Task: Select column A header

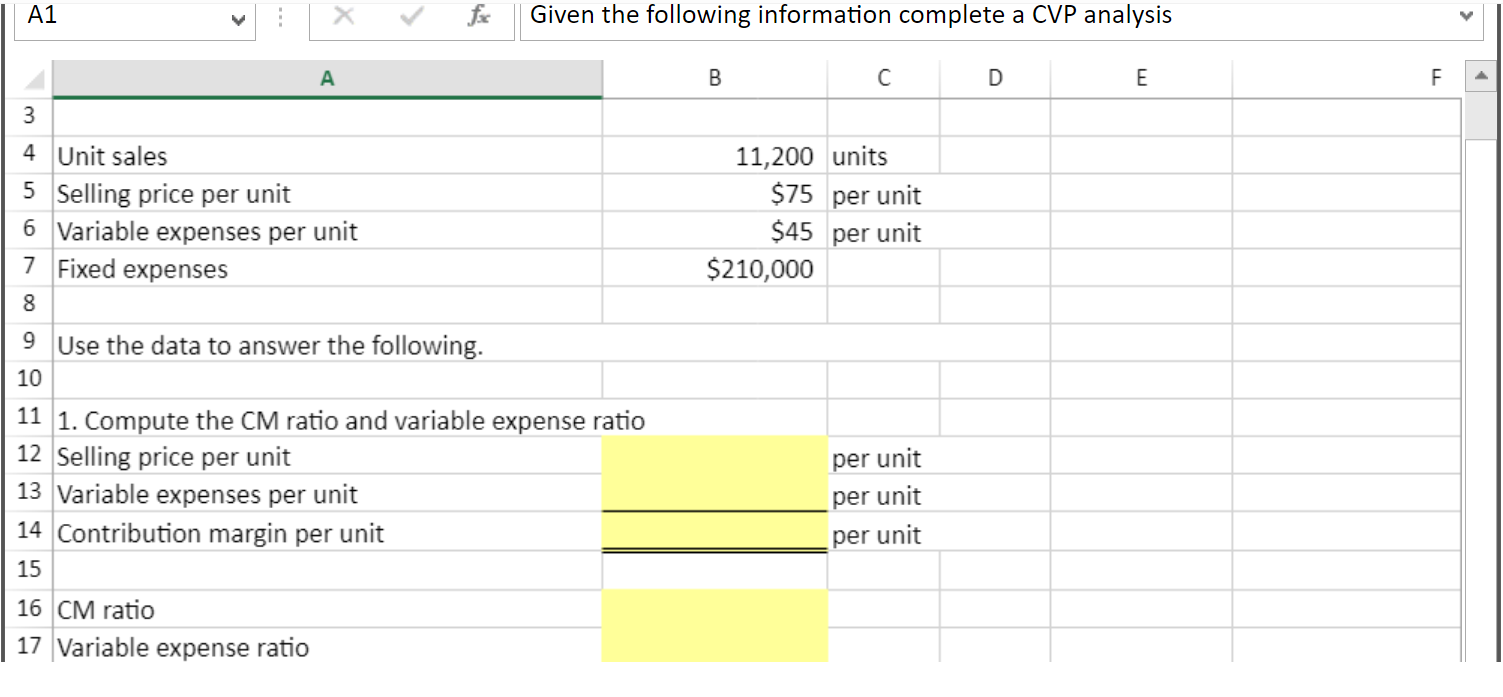Action: [327, 77]
